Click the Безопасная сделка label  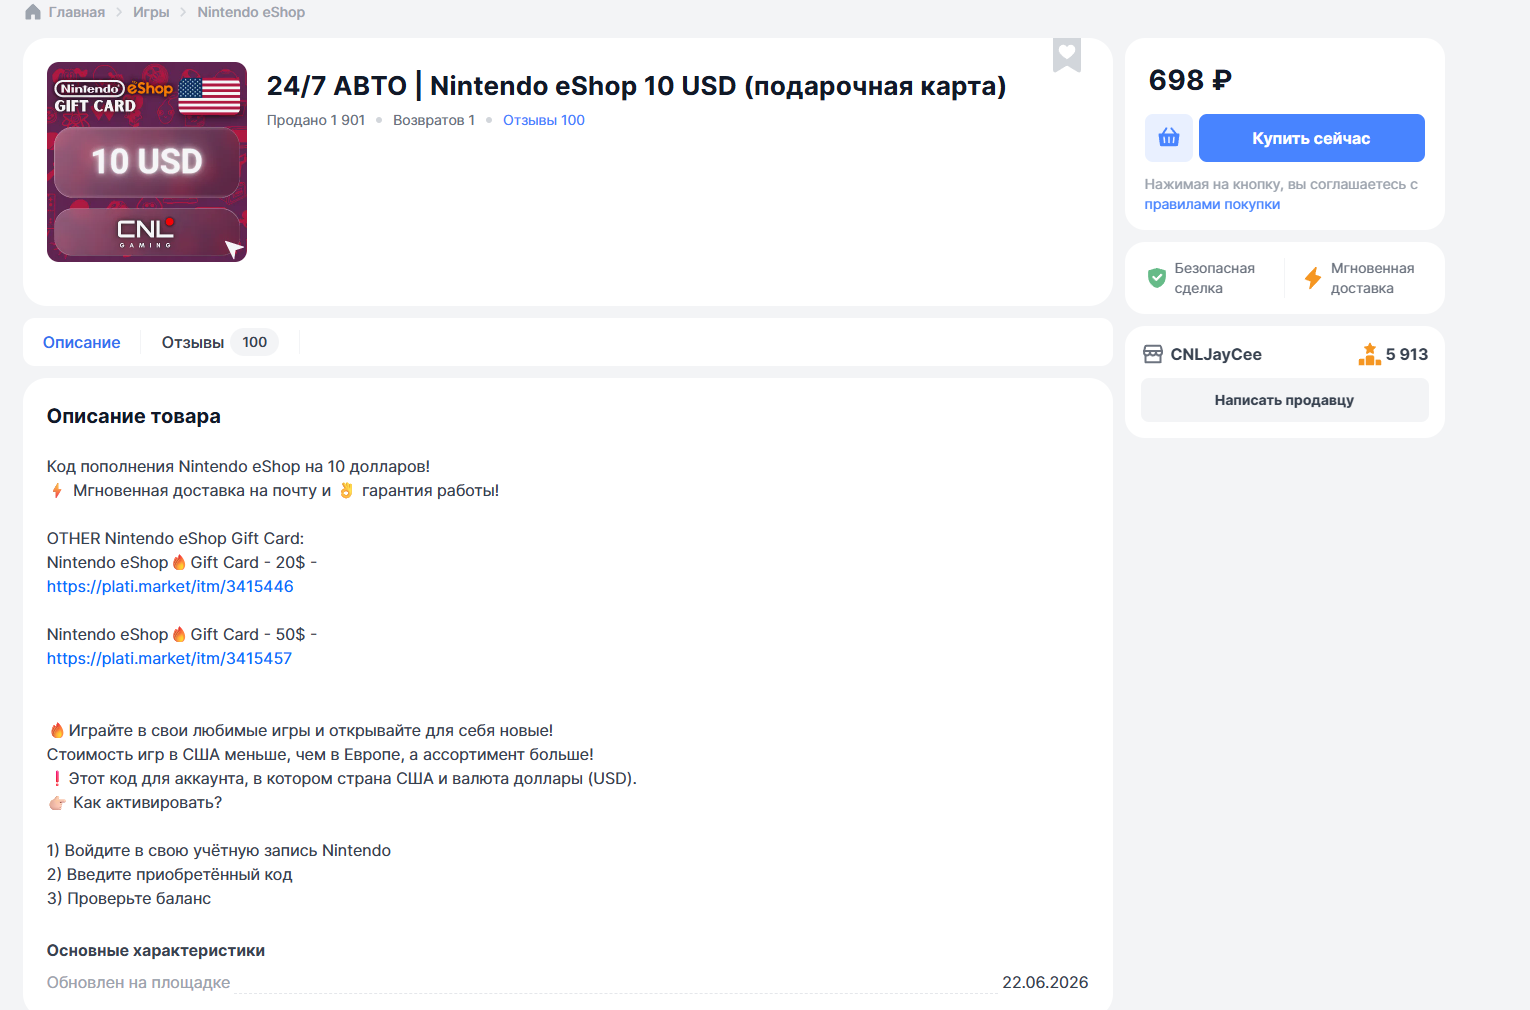pyautogui.click(x=1215, y=278)
